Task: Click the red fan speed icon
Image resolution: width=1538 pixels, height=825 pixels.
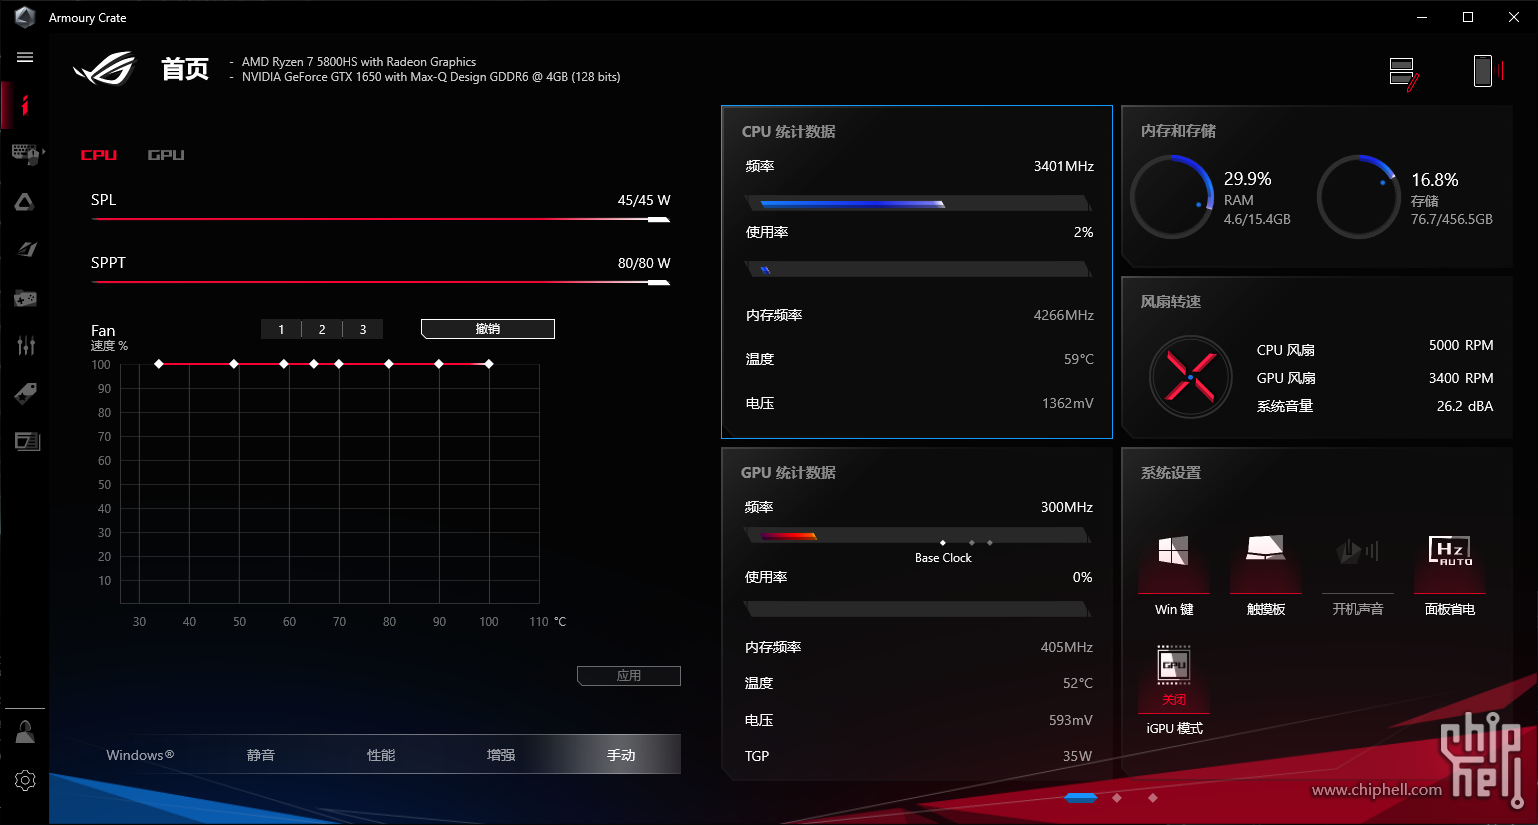Action: [1190, 377]
